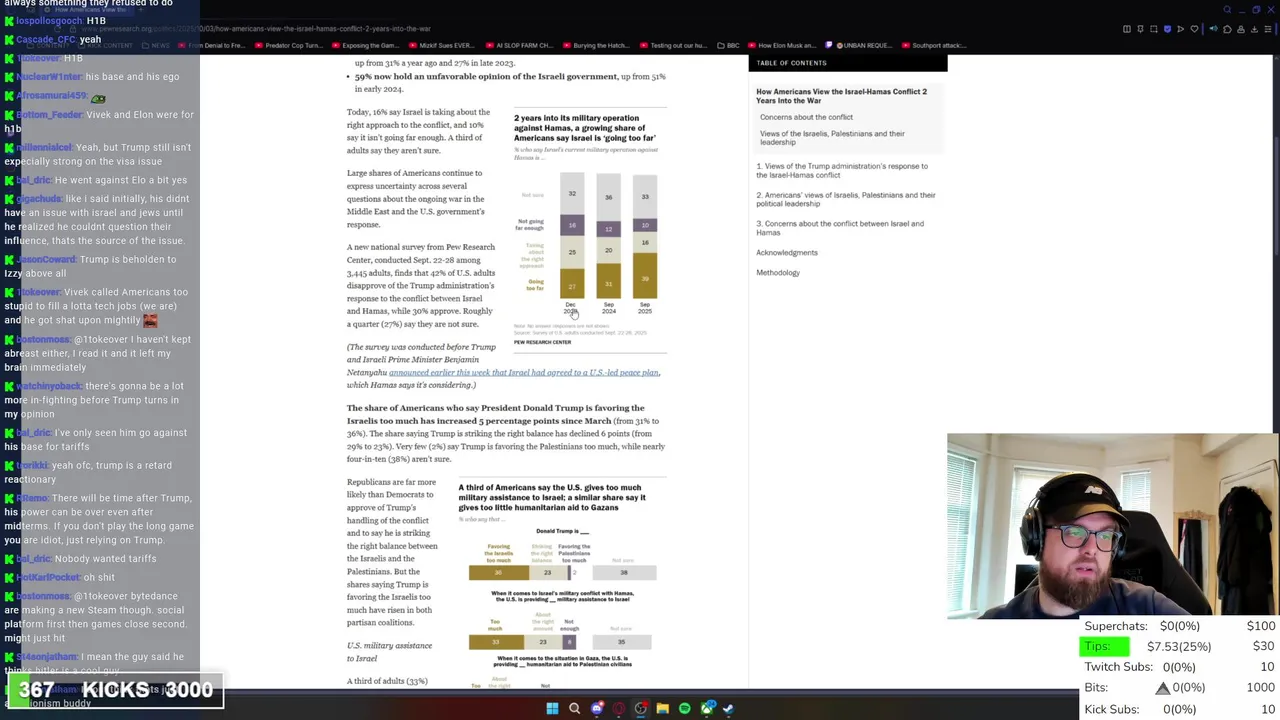Open '2. Americans' views of Israelis, Palestinians'

coord(846,199)
